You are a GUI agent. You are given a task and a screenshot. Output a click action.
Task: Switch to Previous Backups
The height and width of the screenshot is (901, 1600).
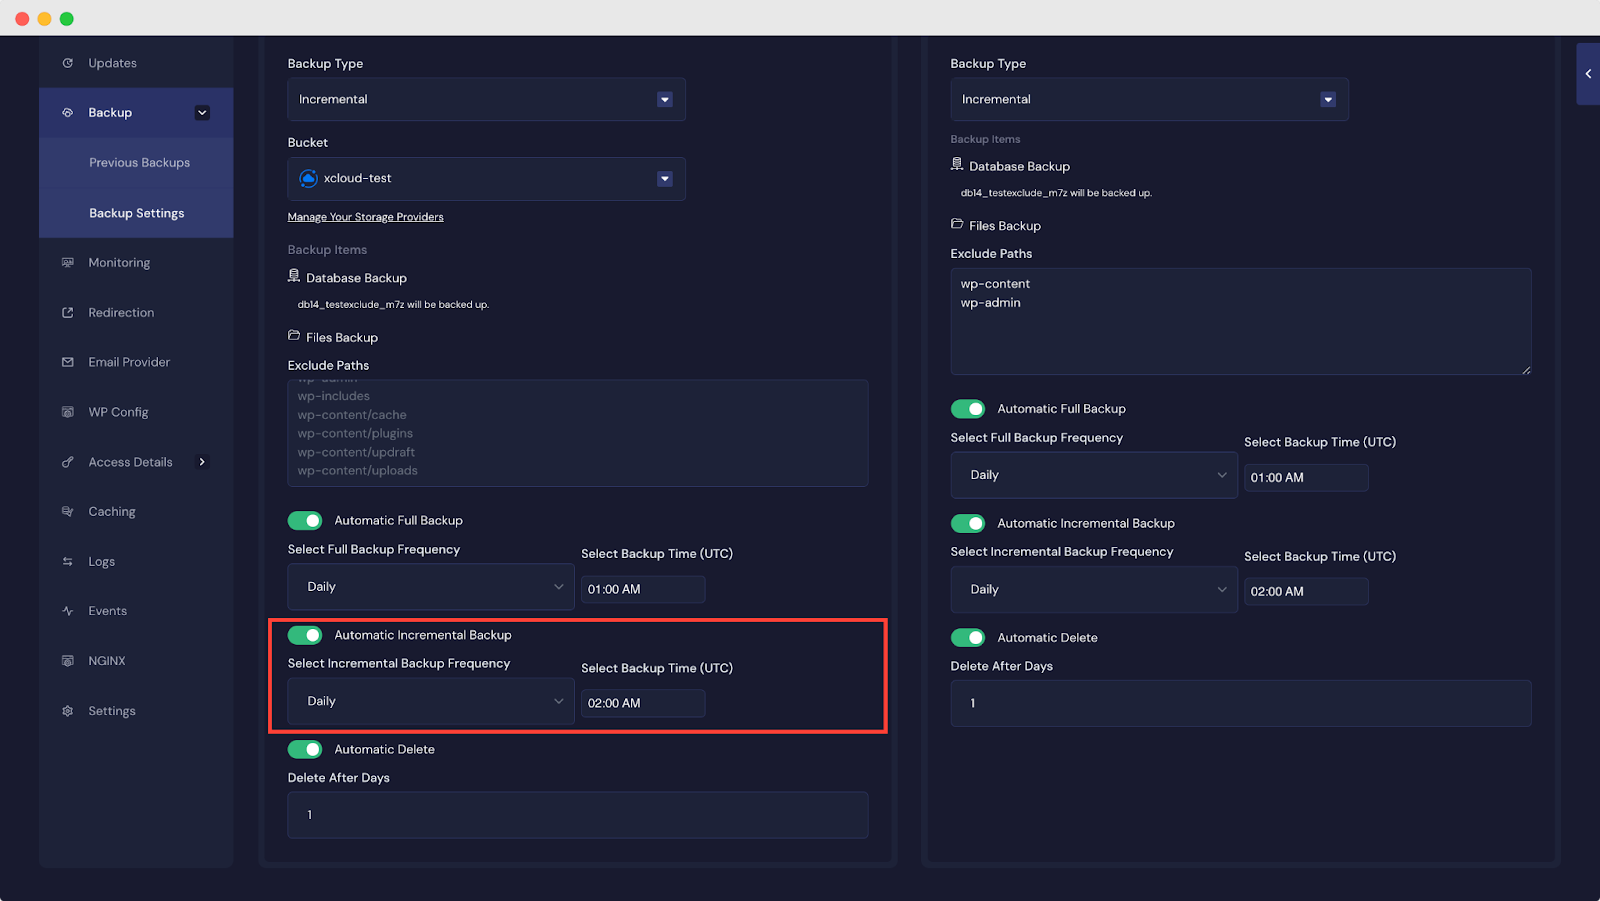[139, 162]
